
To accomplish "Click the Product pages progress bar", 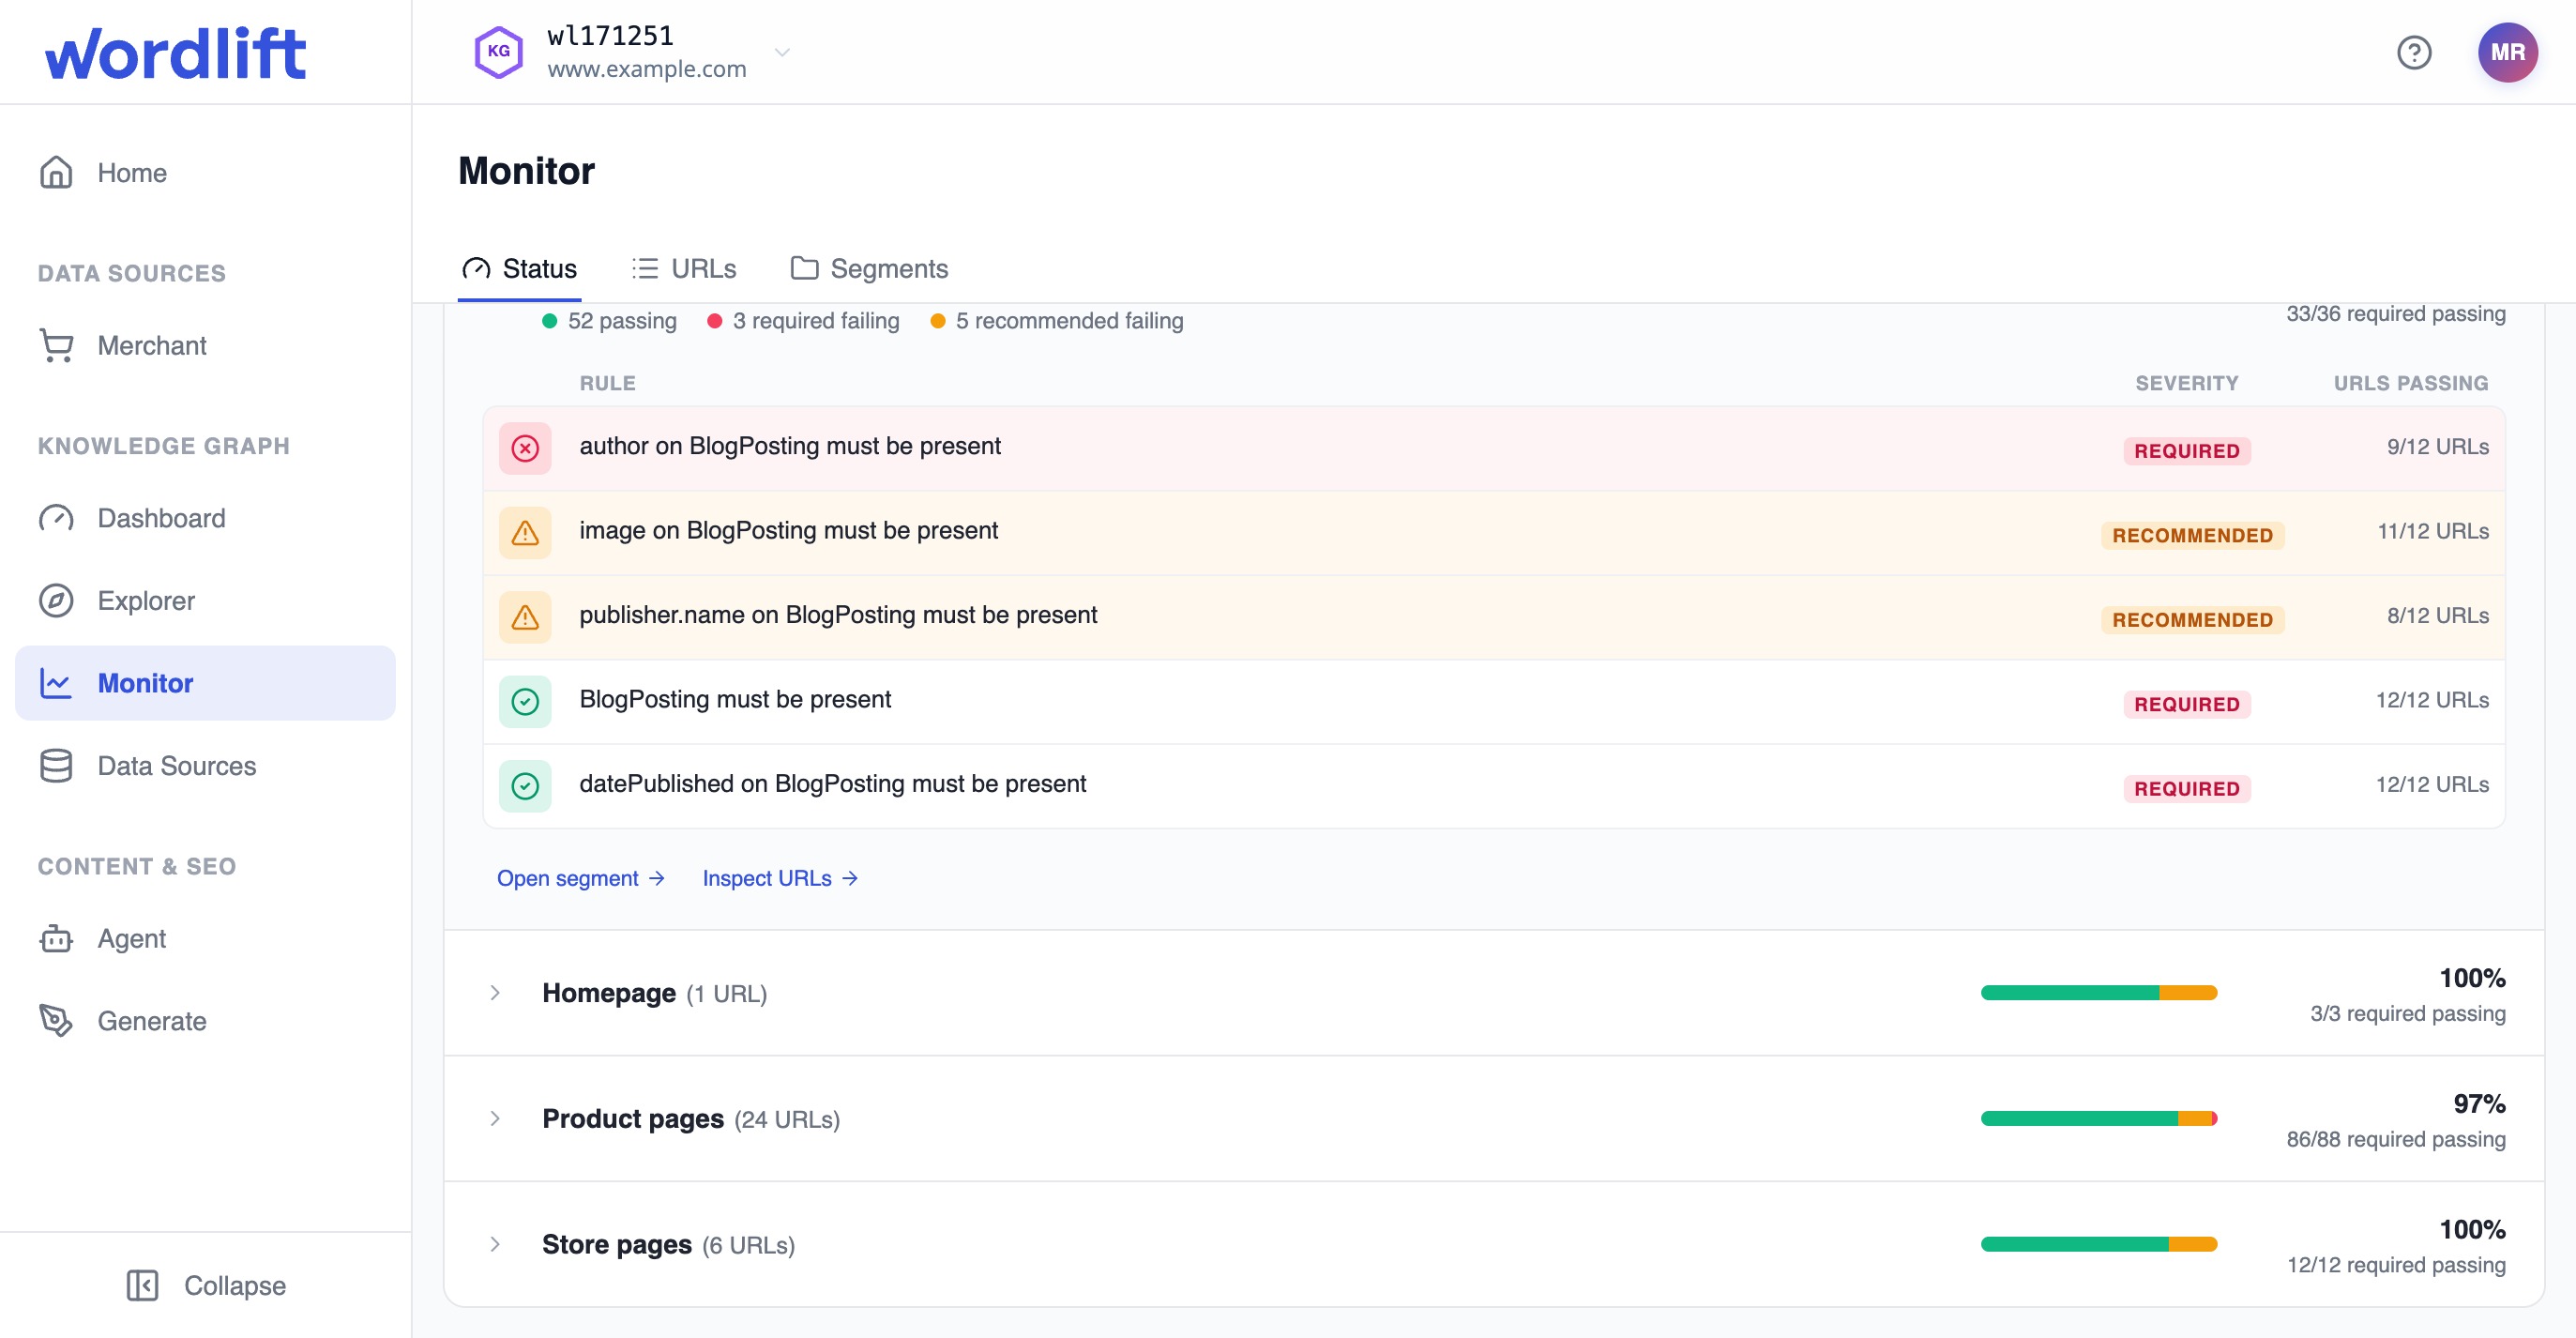I will (2099, 1118).
